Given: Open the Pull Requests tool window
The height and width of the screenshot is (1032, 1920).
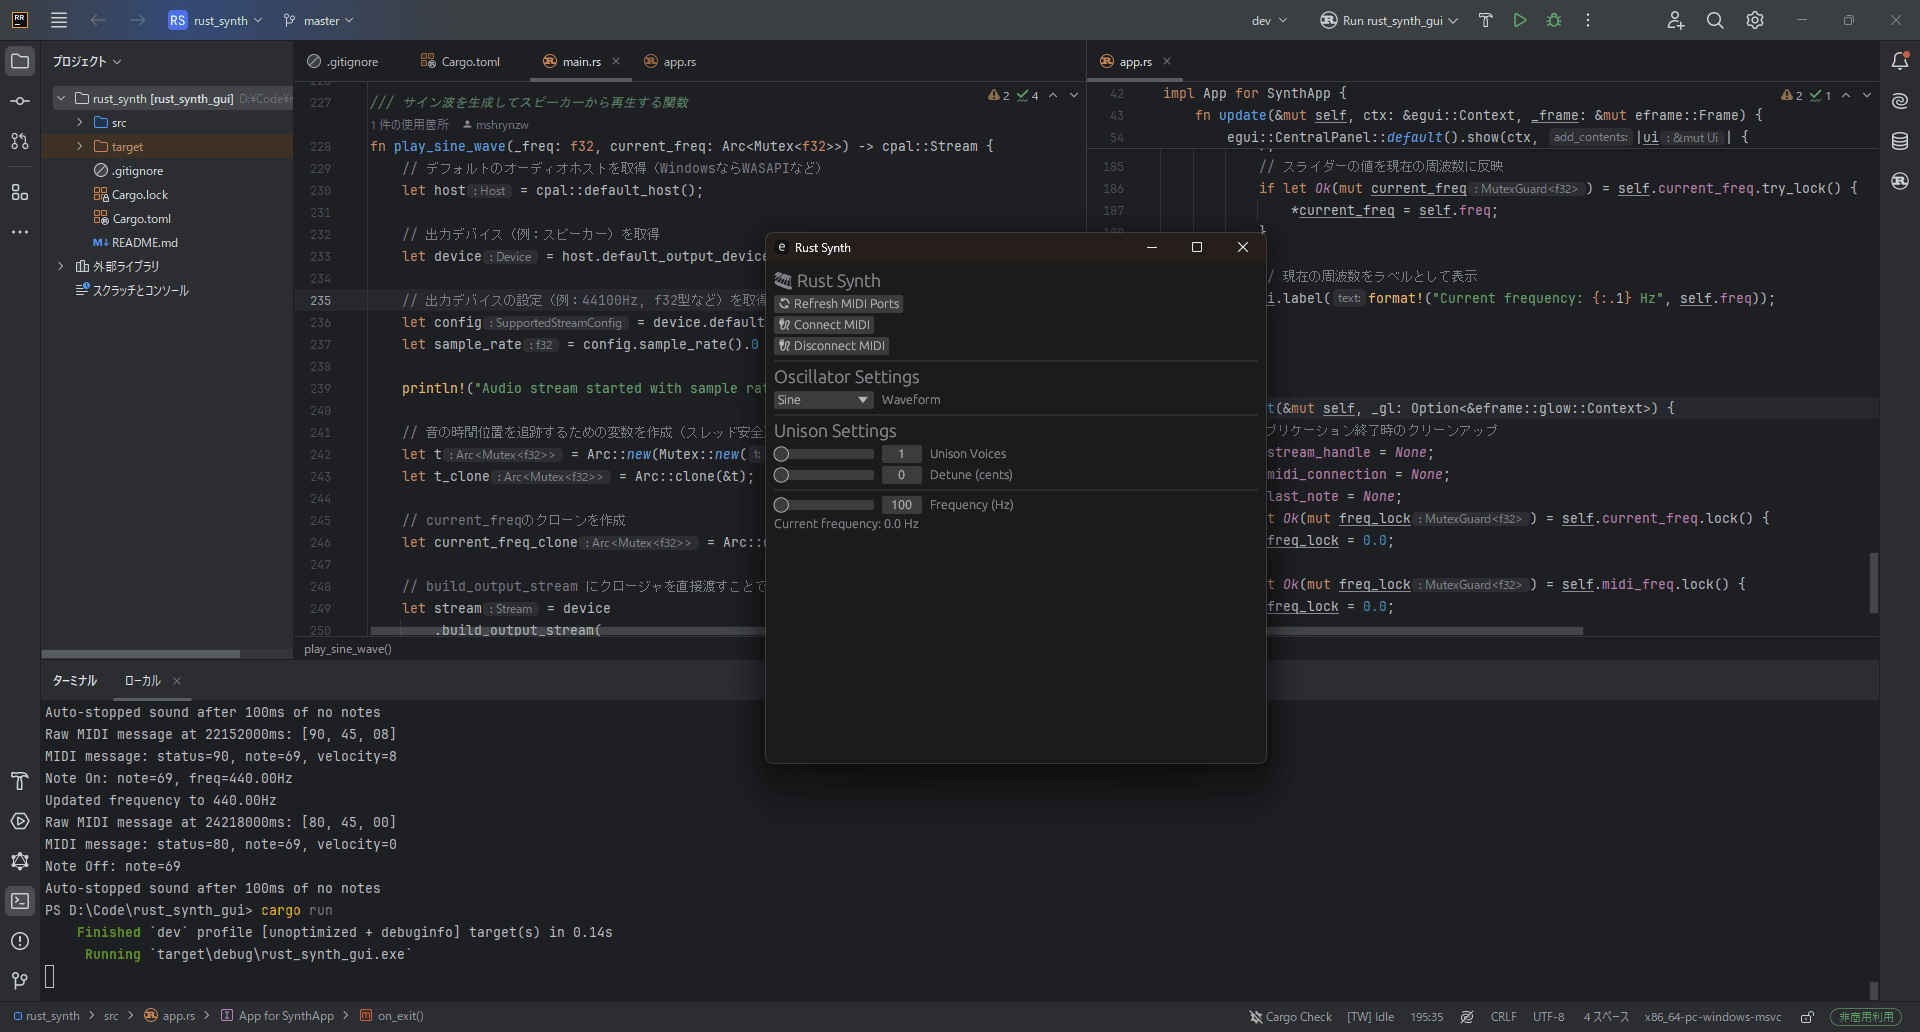Looking at the screenshot, I should click(x=20, y=141).
